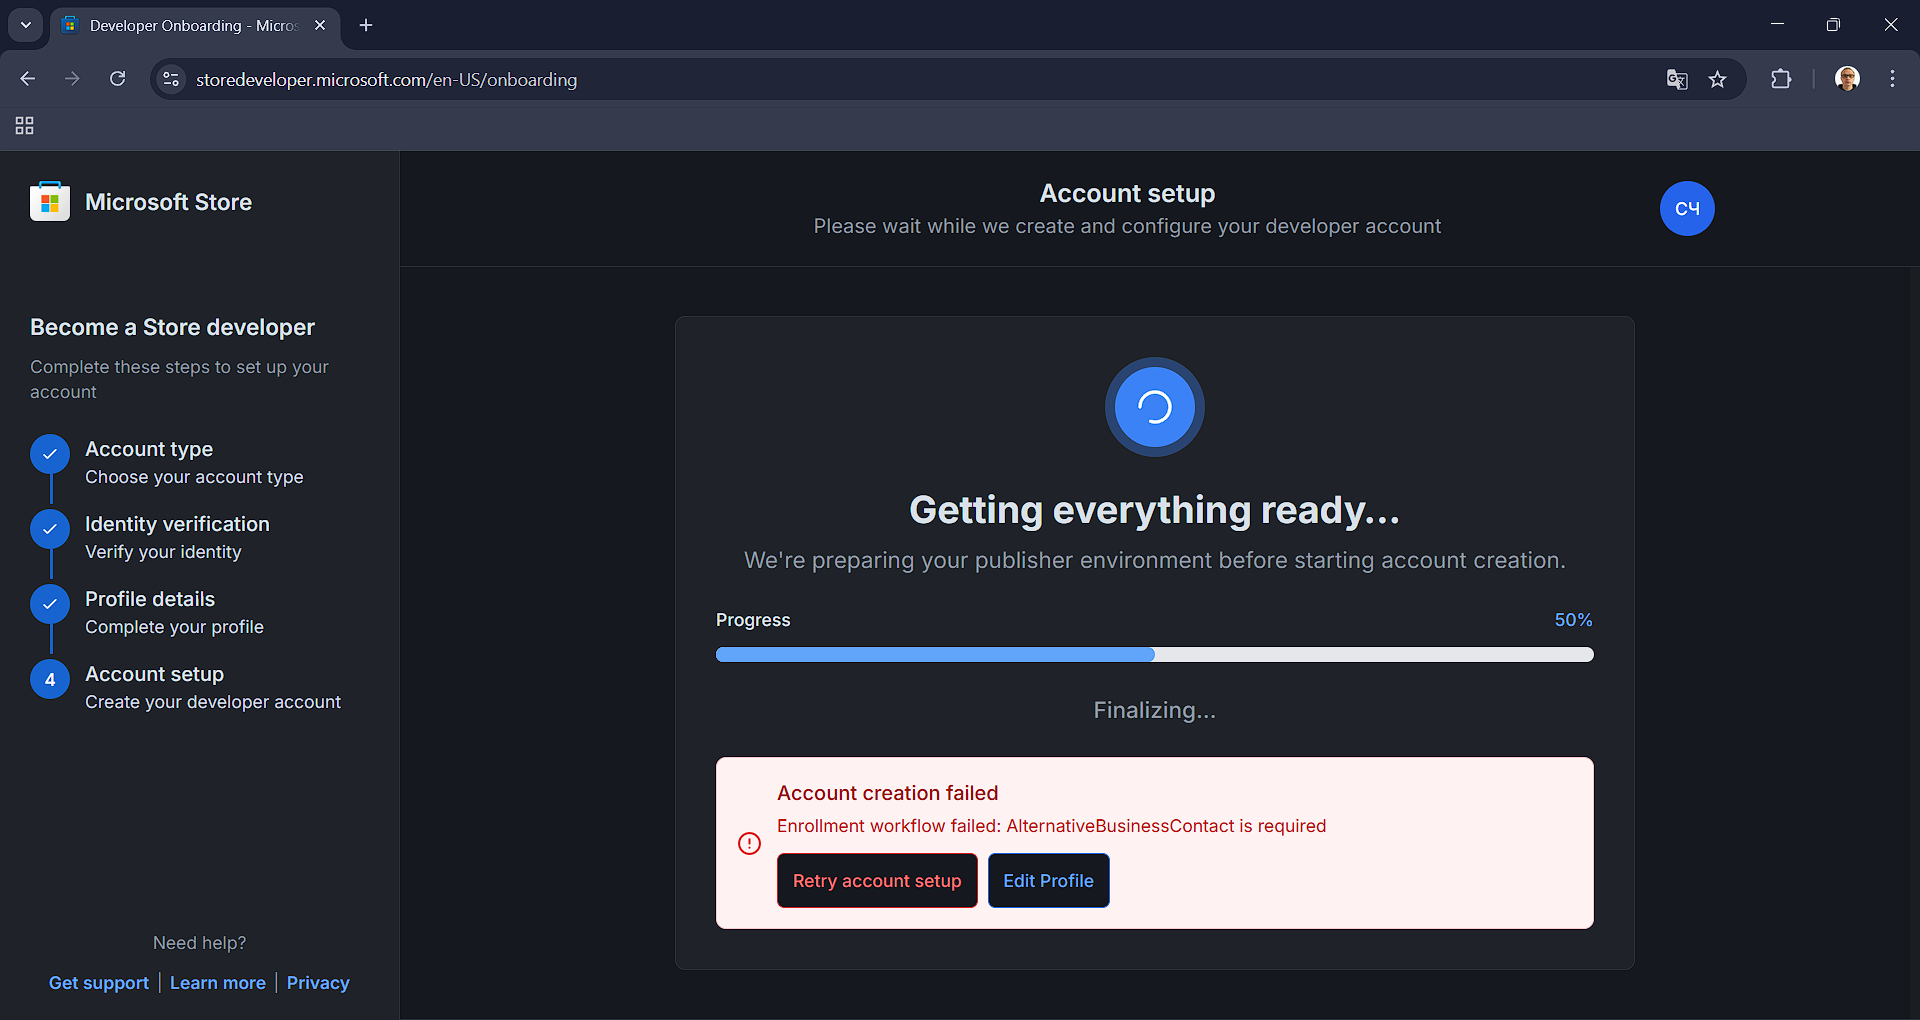
Task: Click the Microsoft Store logo icon
Action: pos(49,201)
